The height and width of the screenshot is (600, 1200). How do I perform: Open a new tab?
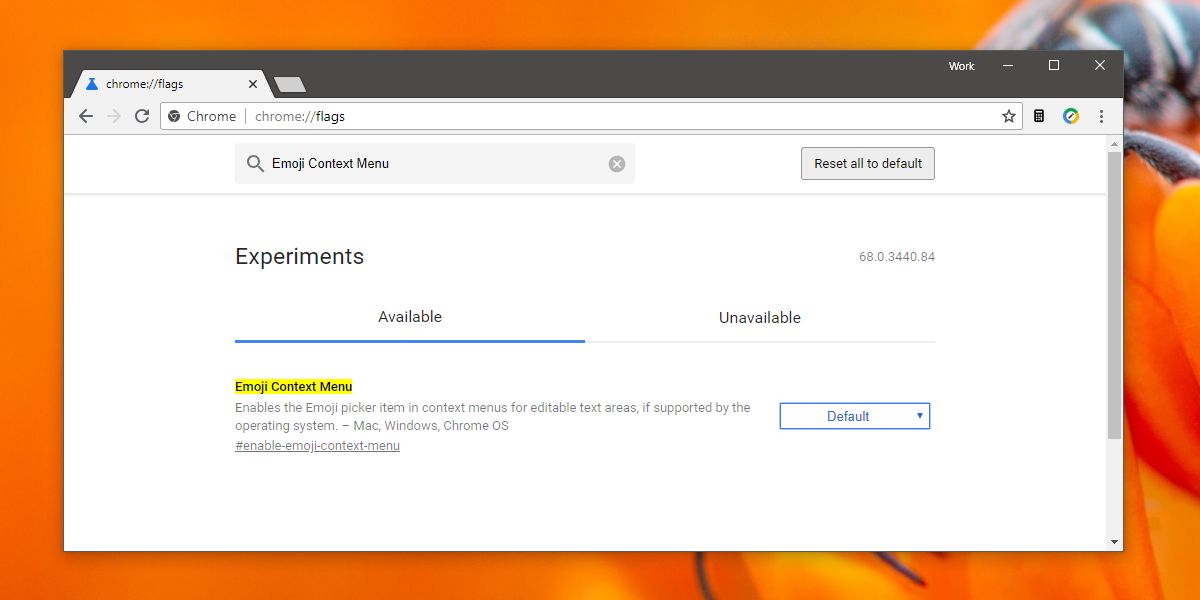pos(290,85)
